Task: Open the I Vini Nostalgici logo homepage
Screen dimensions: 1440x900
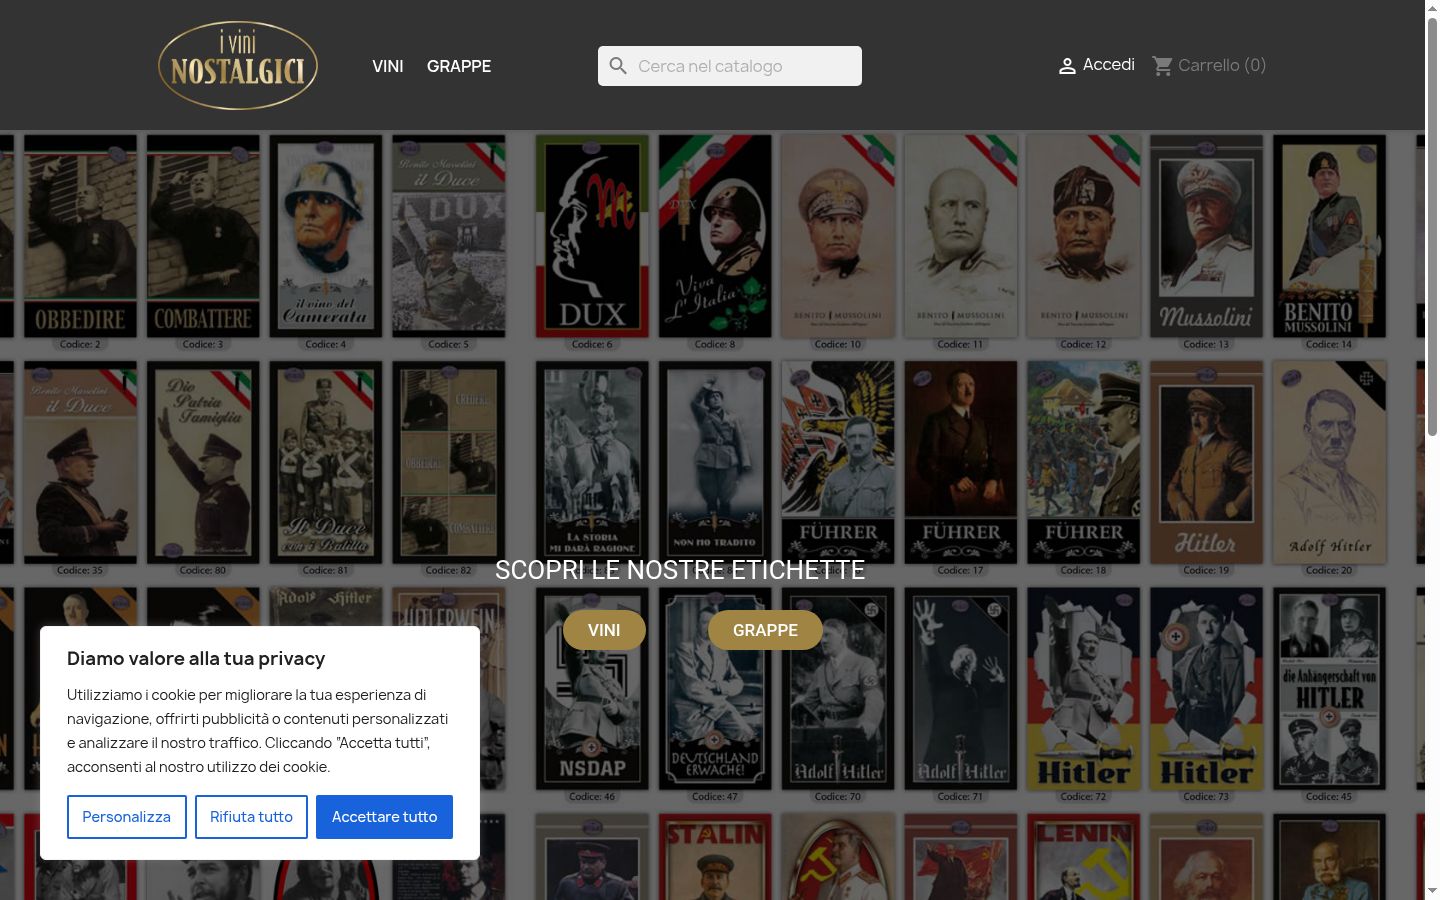Action: [x=238, y=65]
